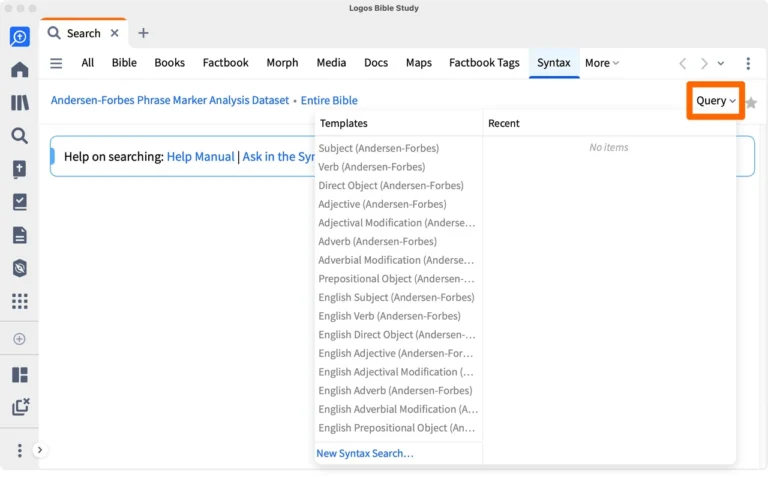Open the Help Manual link
The width and height of the screenshot is (768, 478).
200,156
